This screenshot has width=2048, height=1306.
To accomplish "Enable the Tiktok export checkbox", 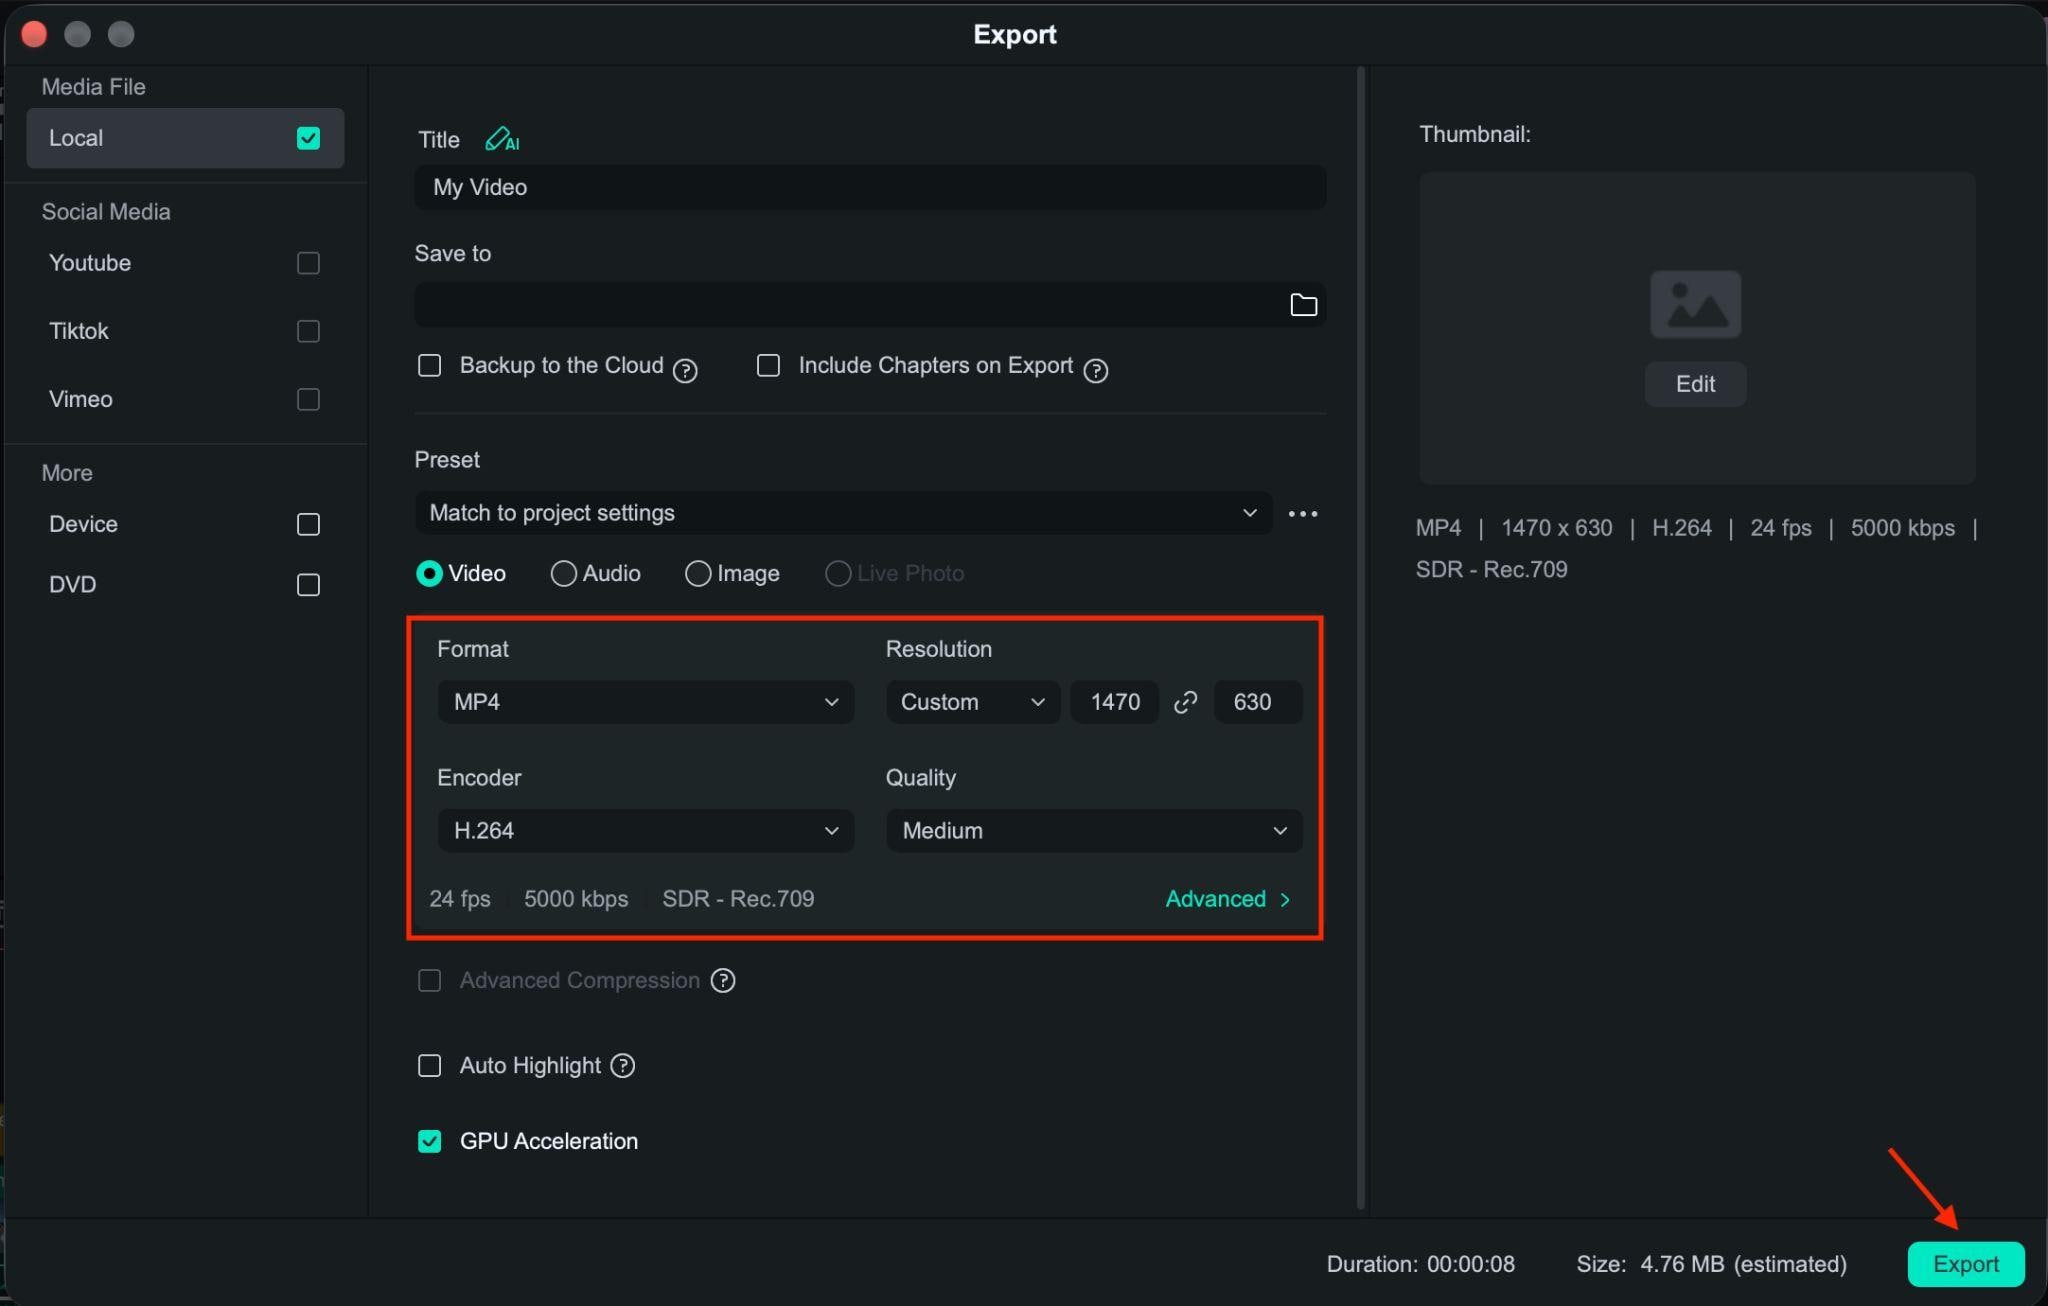I will tap(308, 331).
